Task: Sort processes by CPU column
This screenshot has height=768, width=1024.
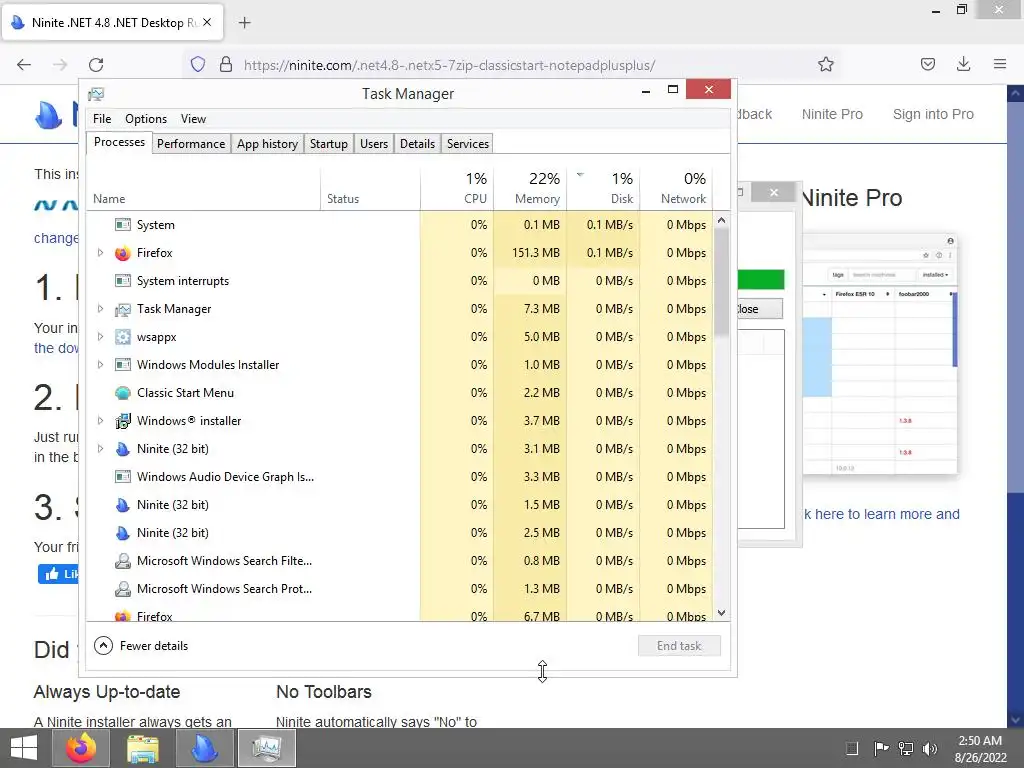Action: pyautogui.click(x=457, y=188)
